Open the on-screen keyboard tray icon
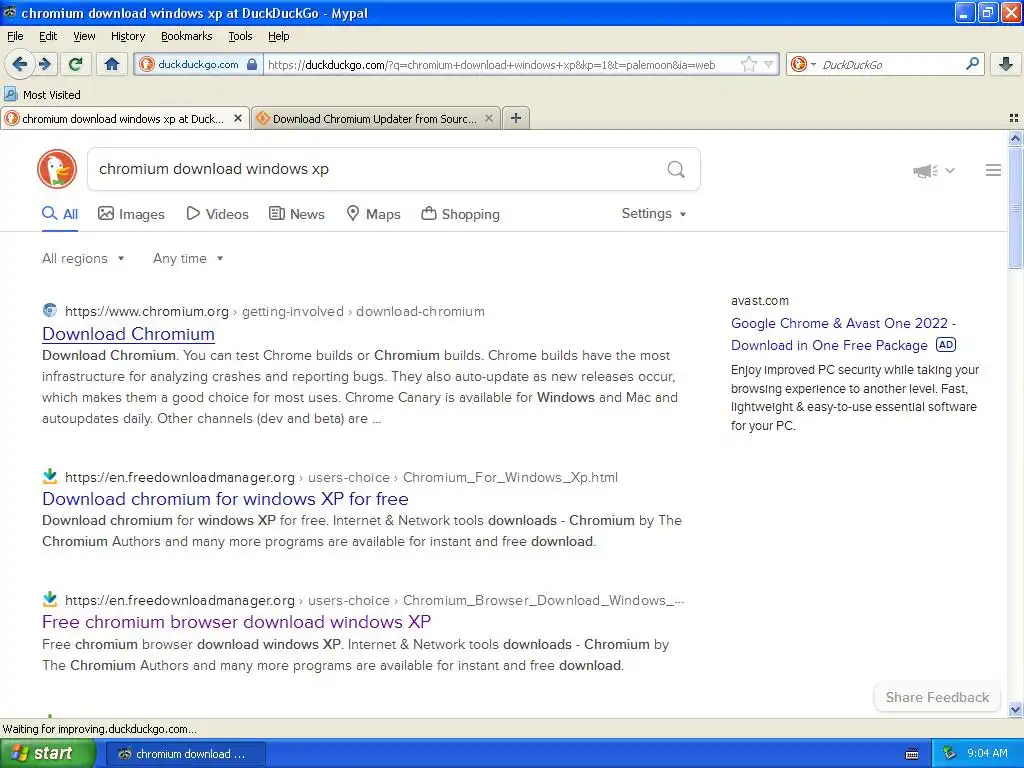The width and height of the screenshot is (1024, 768). [912, 754]
